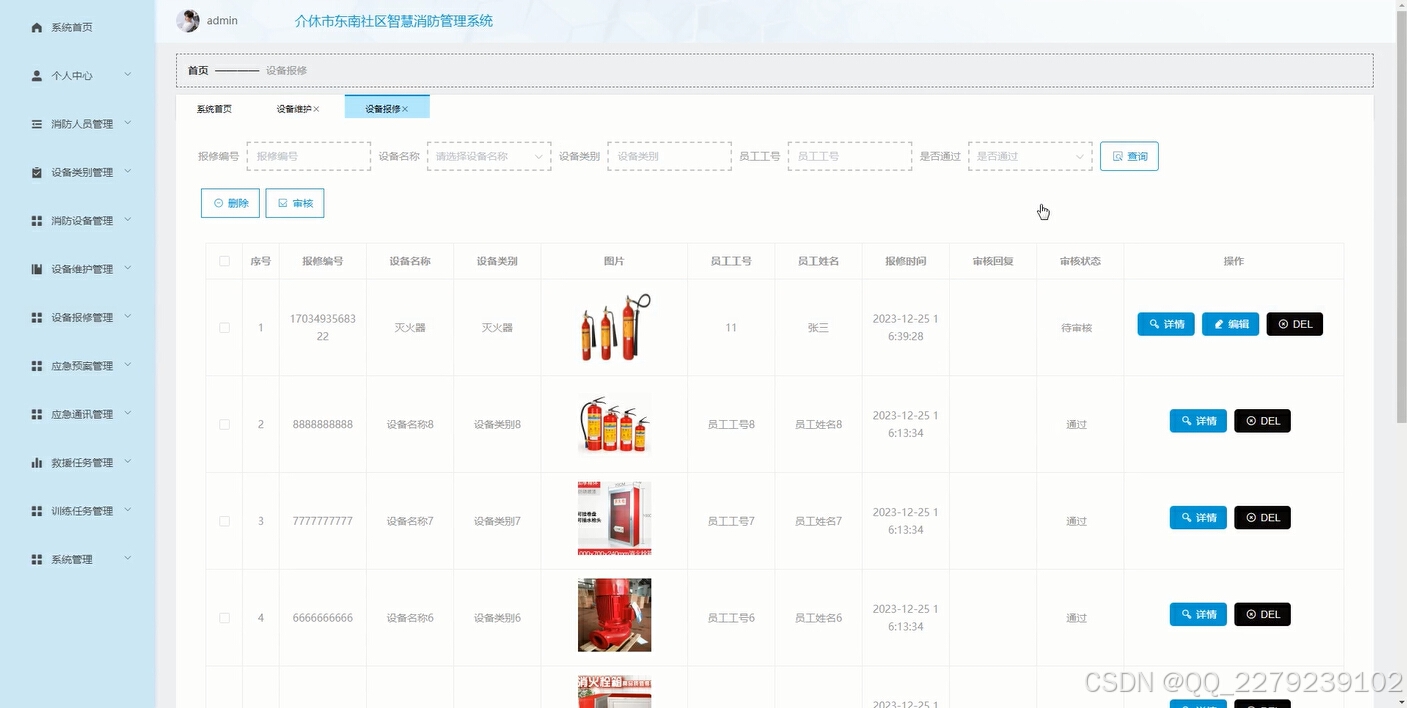Screen dimensions: 1407x708
Task: Select the checkbox on row 3
Action: pos(224,520)
